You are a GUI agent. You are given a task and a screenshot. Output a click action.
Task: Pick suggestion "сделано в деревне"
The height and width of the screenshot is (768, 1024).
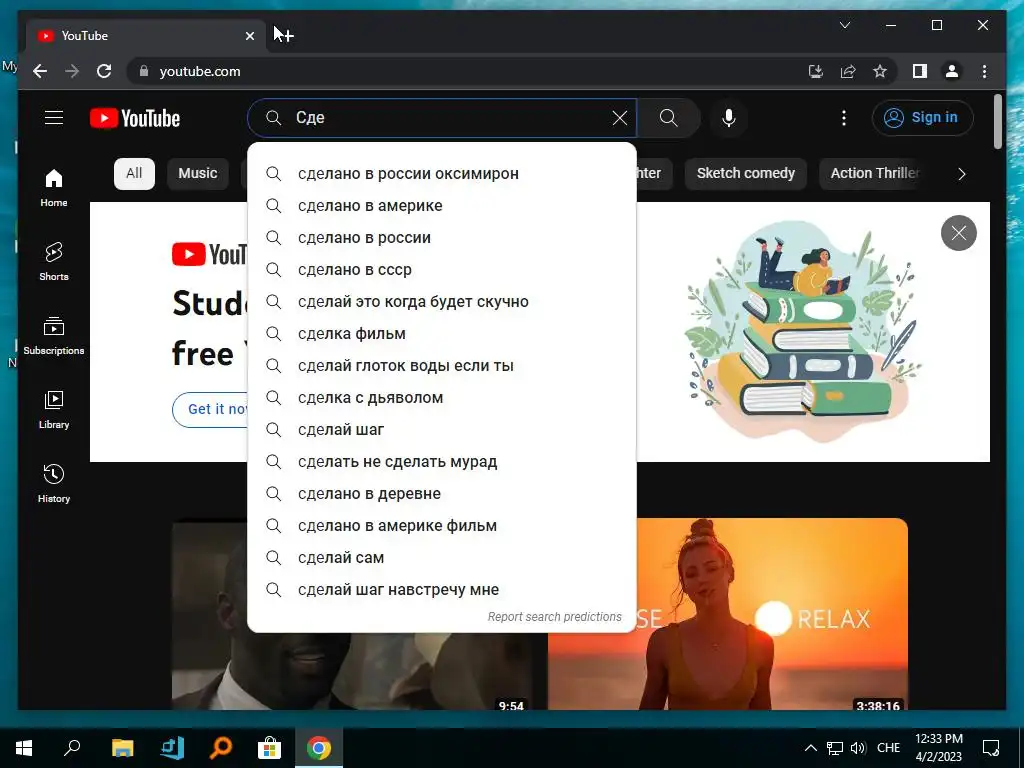click(442, 494)
